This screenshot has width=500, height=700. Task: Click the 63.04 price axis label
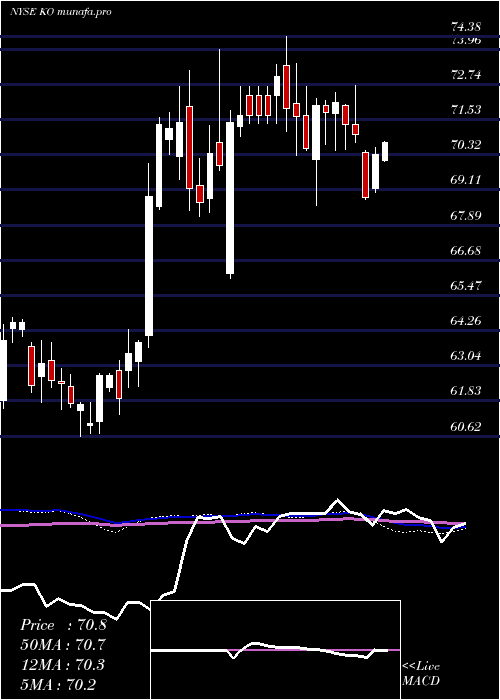click(x=466, y=356)
